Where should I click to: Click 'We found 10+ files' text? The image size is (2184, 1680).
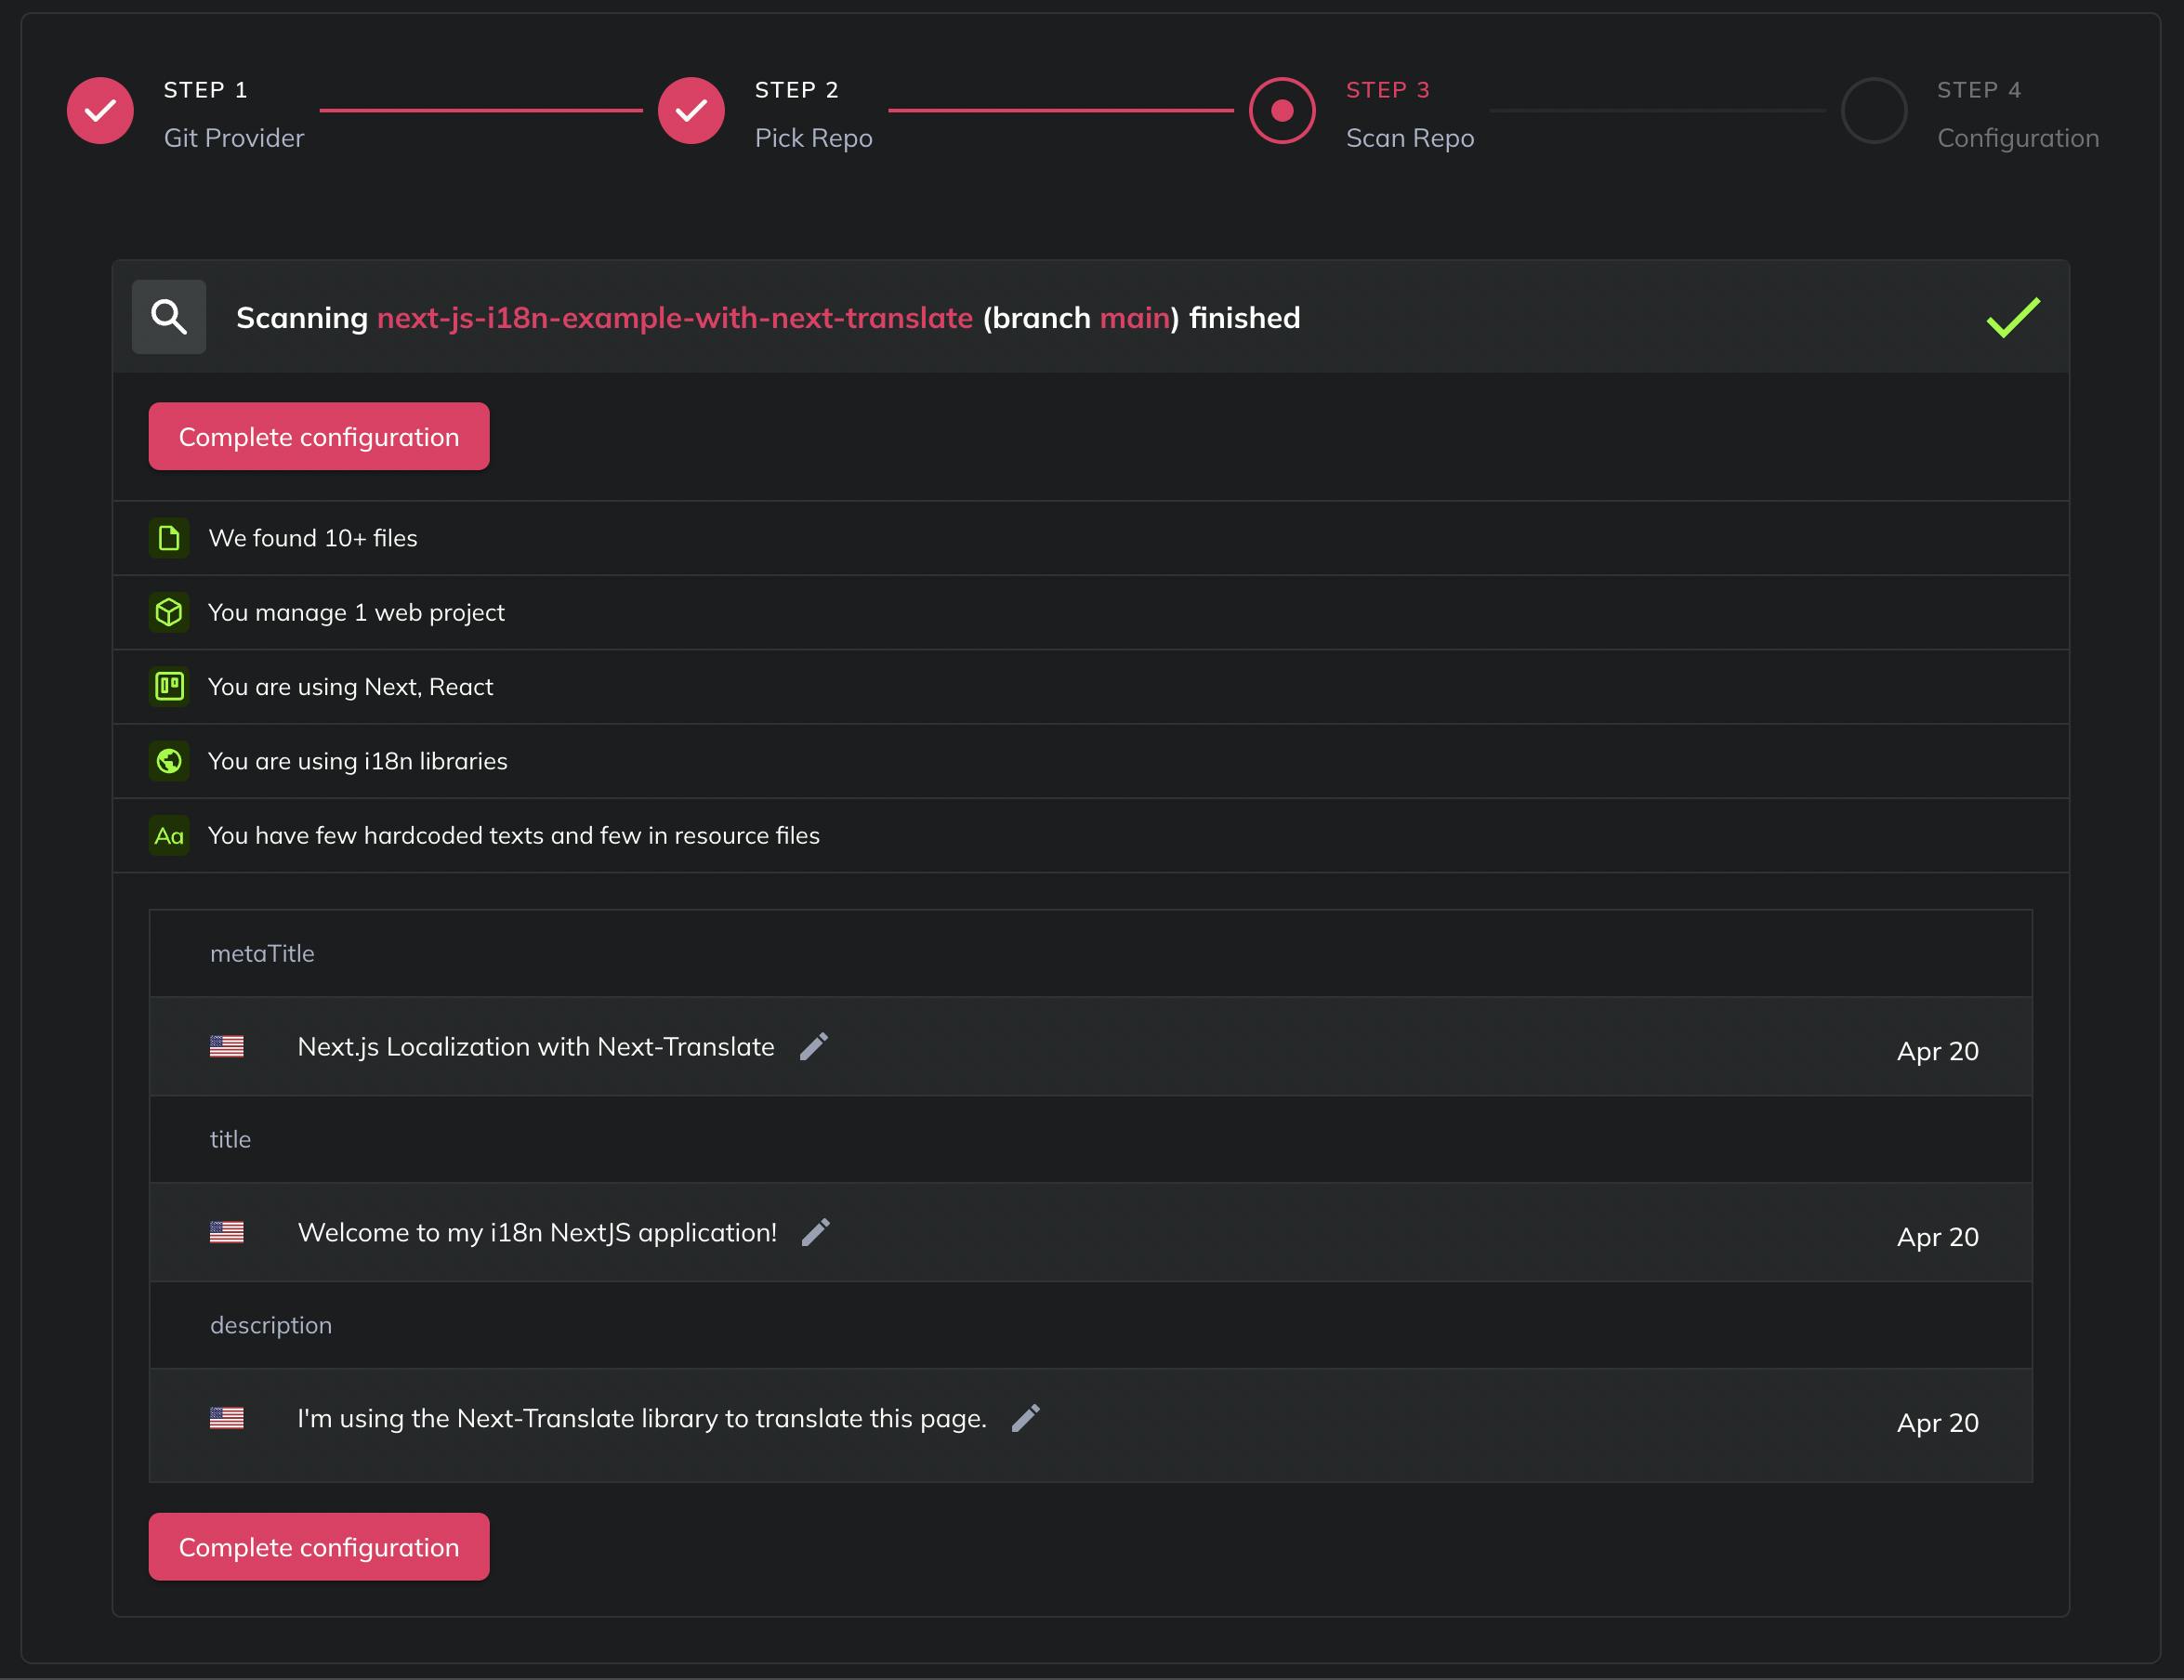313,538
